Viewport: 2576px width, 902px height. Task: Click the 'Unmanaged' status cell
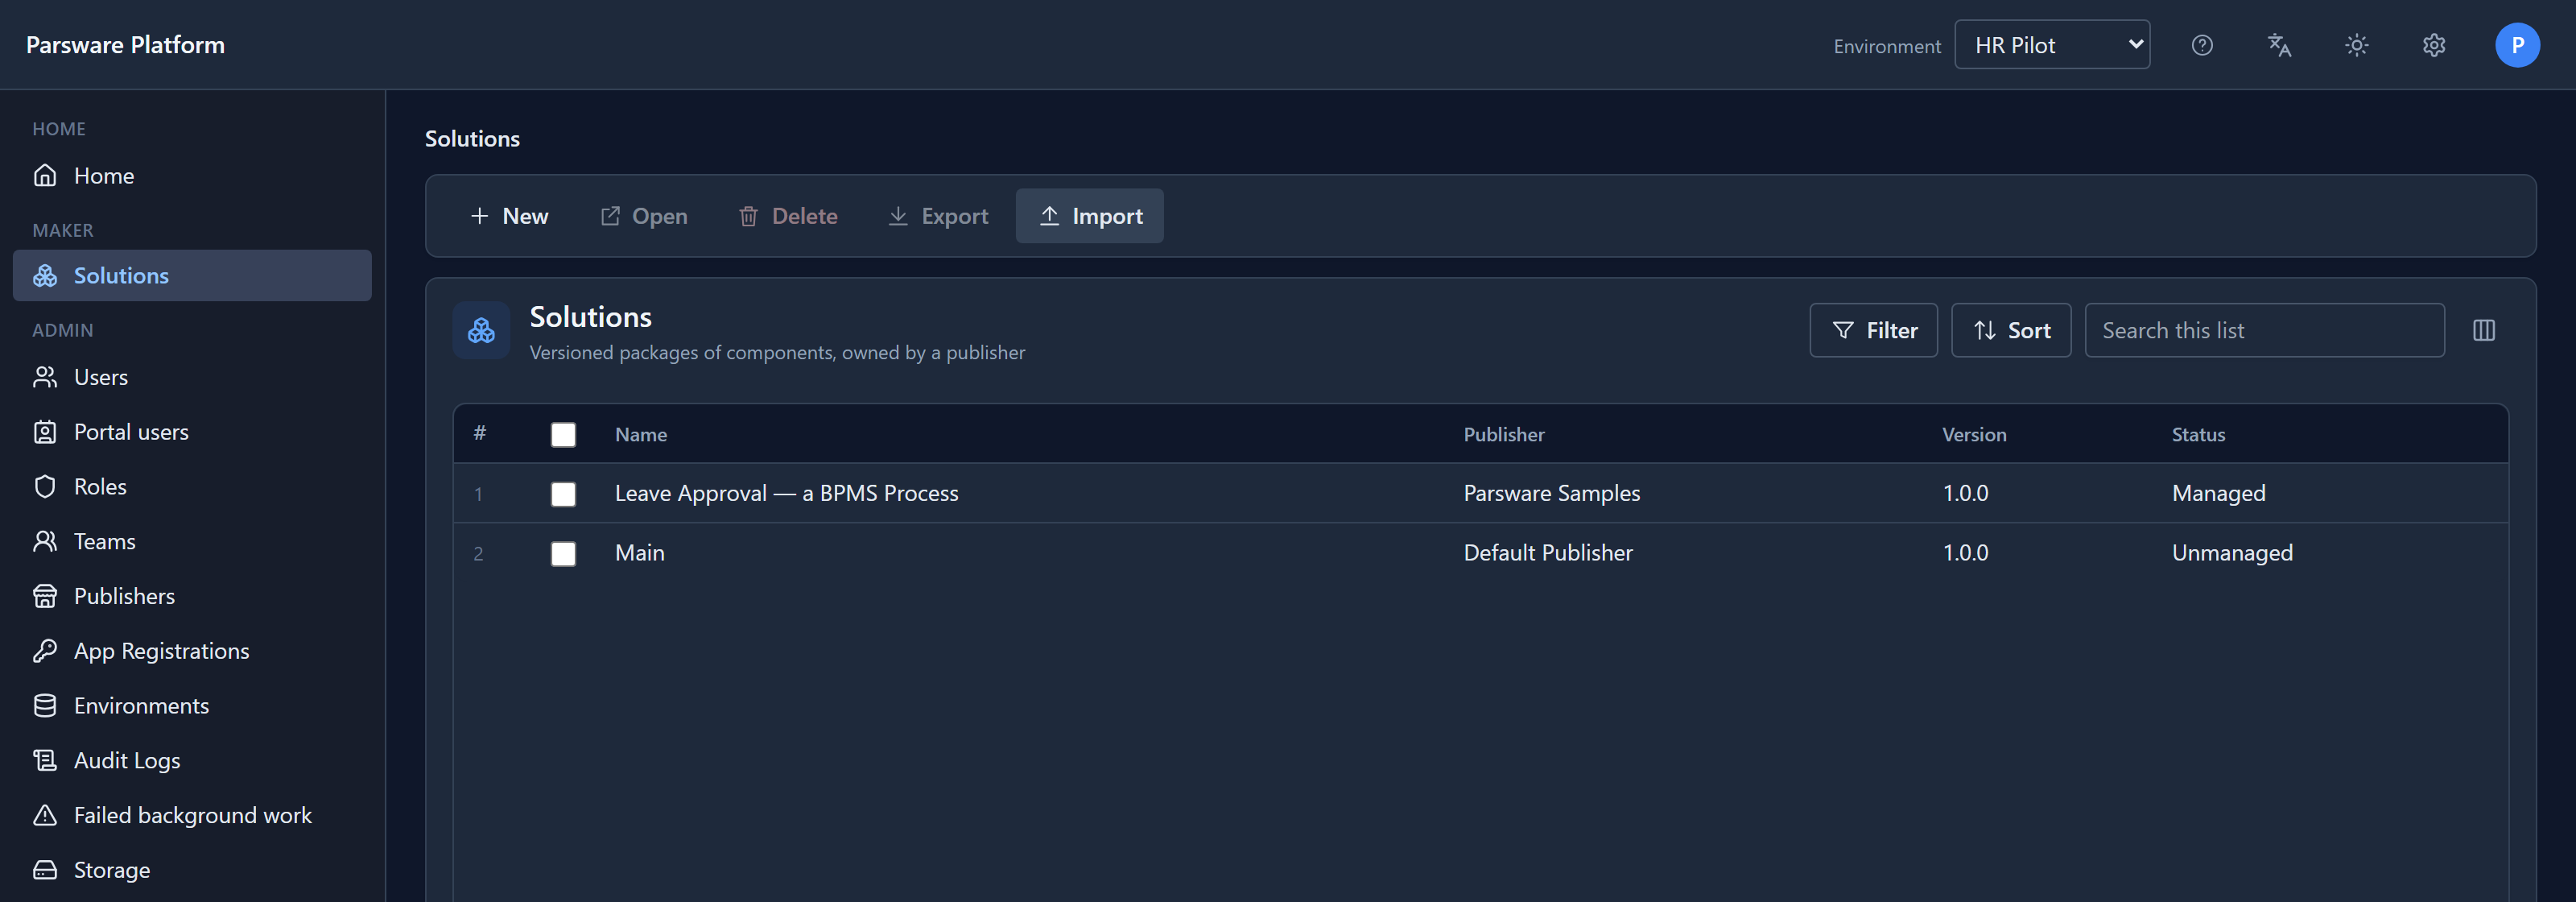click(x=2232, y=553)
